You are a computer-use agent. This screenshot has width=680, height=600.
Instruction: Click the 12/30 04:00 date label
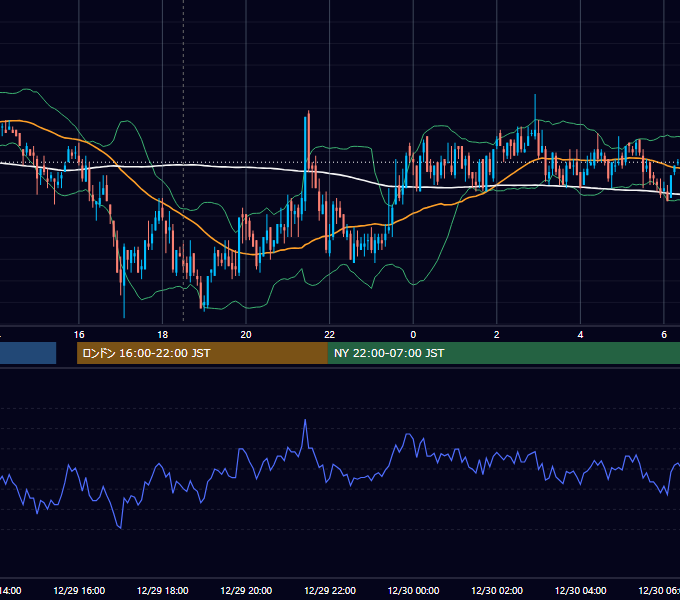[581, 591]
